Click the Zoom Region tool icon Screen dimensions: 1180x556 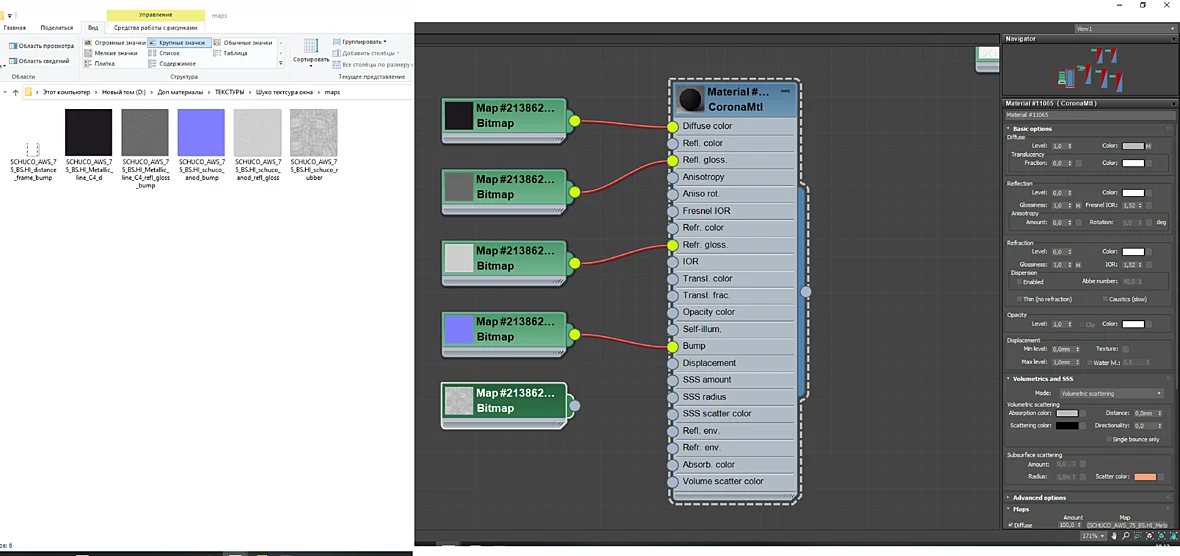point(1138,536)
